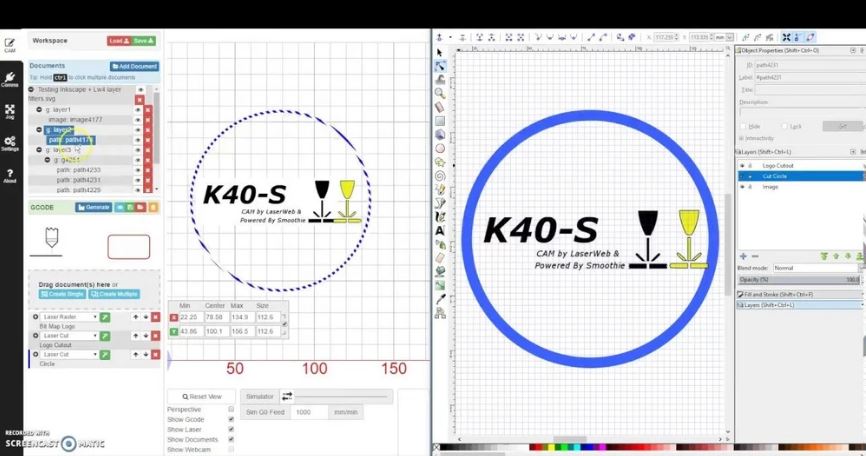Open the Settings gears icon in sidebar
The height and width of the screenshot is (456, 866).
(10, 144)
